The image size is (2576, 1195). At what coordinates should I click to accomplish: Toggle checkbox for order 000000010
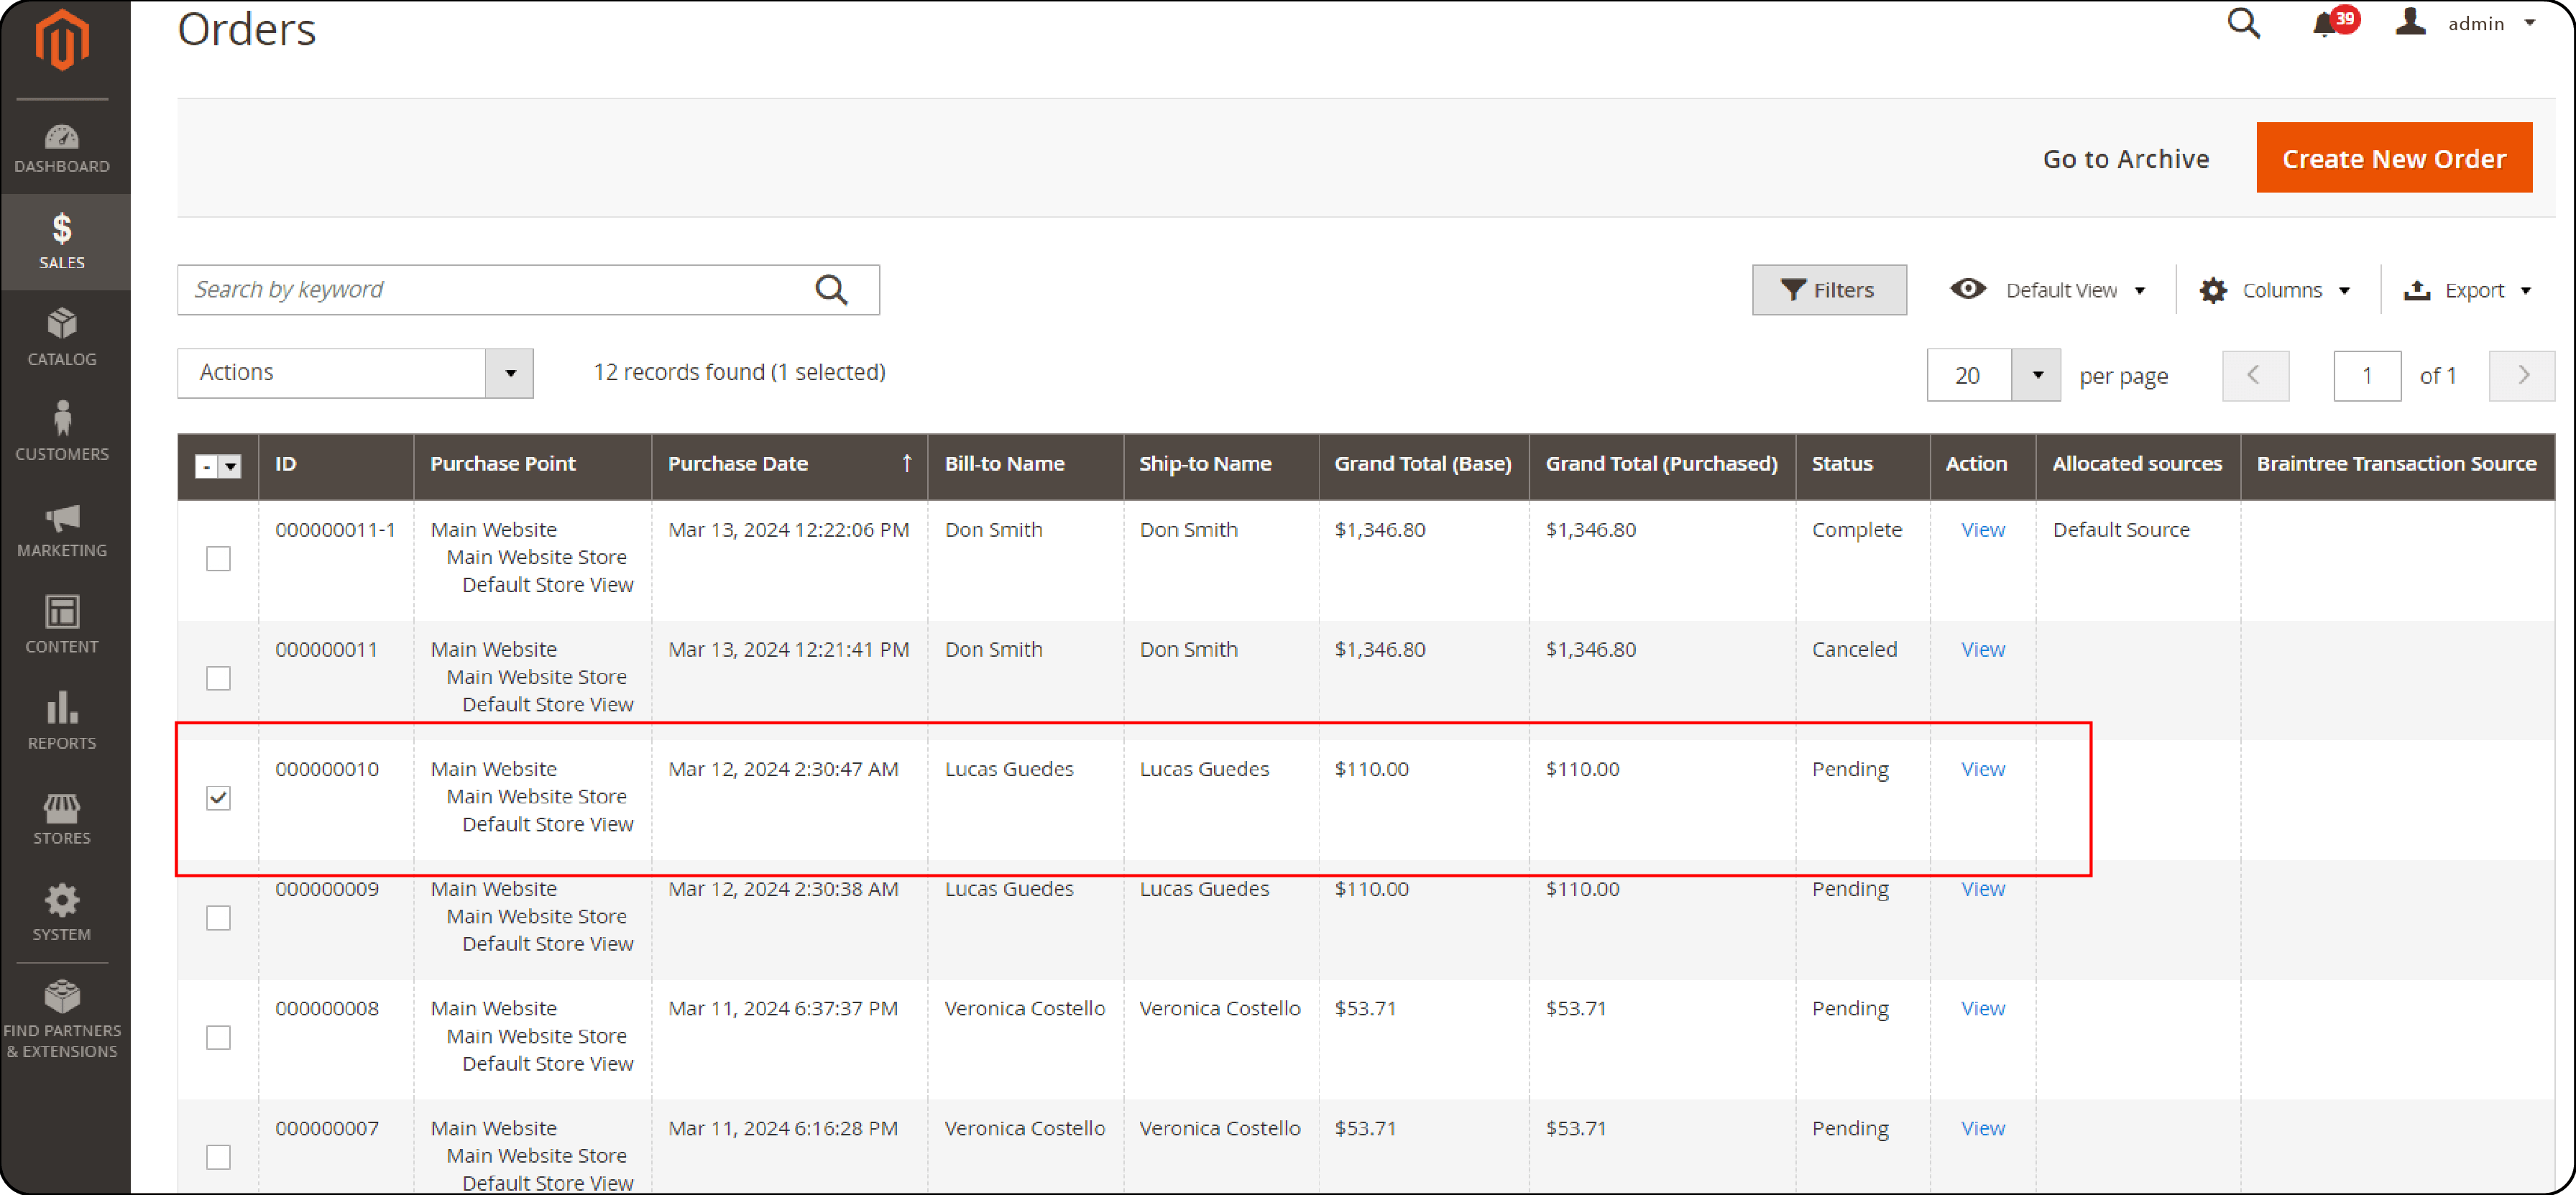point(218,798)
